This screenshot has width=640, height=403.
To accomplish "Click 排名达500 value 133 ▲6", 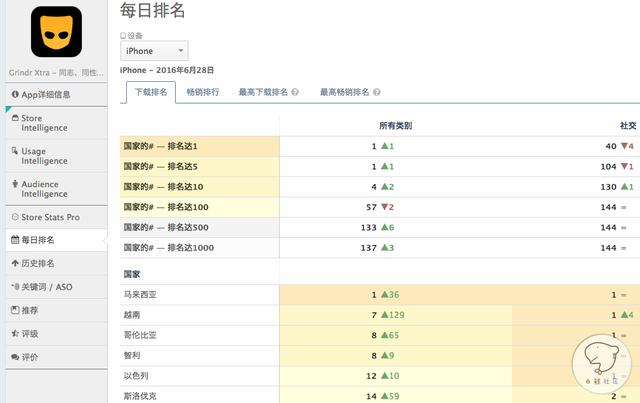I will coord(378,227).
